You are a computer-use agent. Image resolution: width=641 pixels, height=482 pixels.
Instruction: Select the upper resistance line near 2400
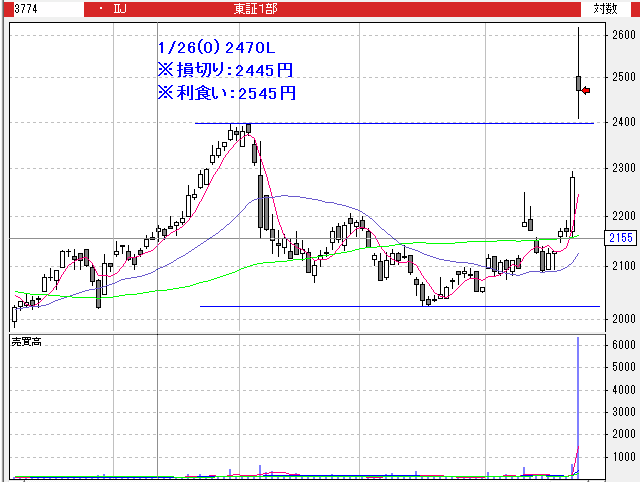pyautogui.click(x=400, y=123)
